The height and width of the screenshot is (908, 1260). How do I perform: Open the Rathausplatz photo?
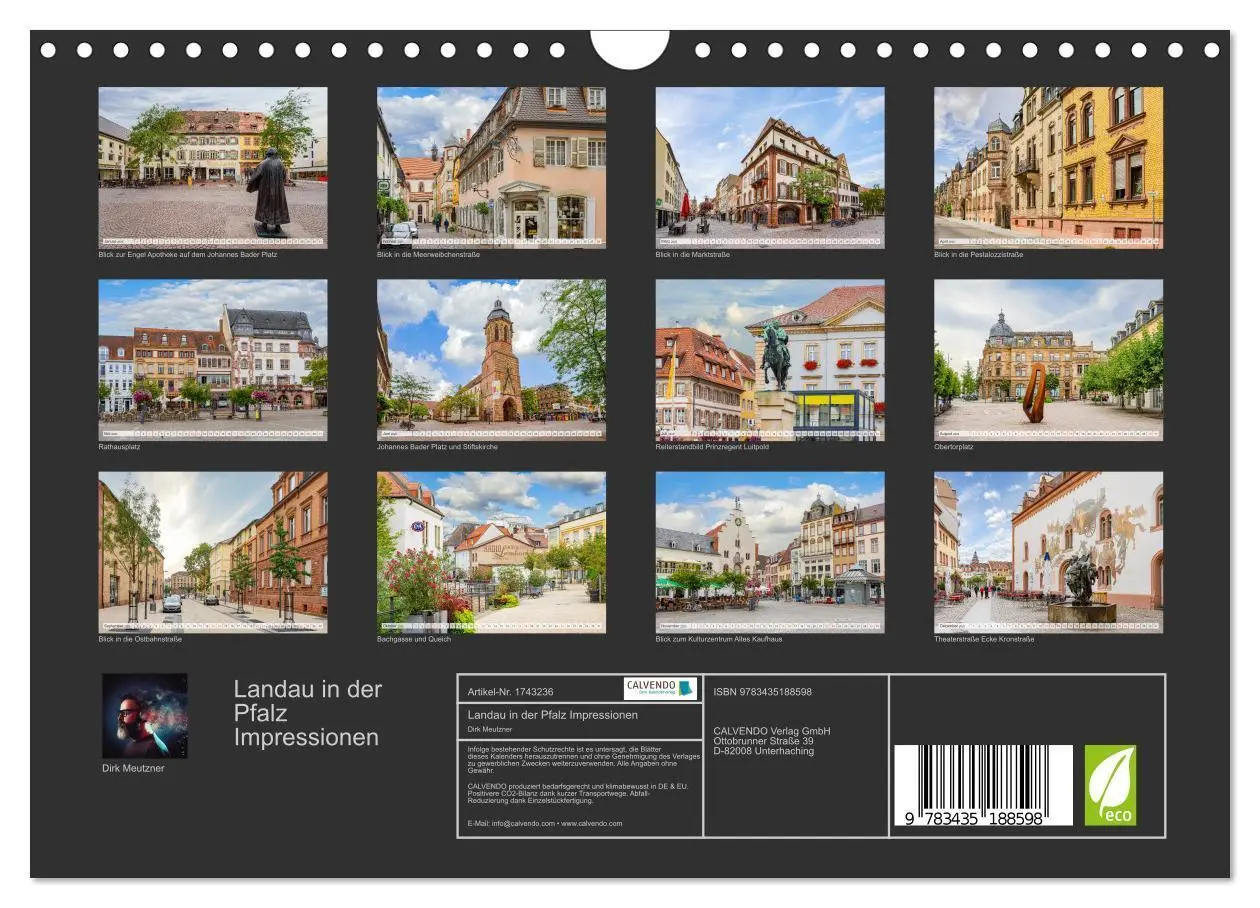(213, 360)
